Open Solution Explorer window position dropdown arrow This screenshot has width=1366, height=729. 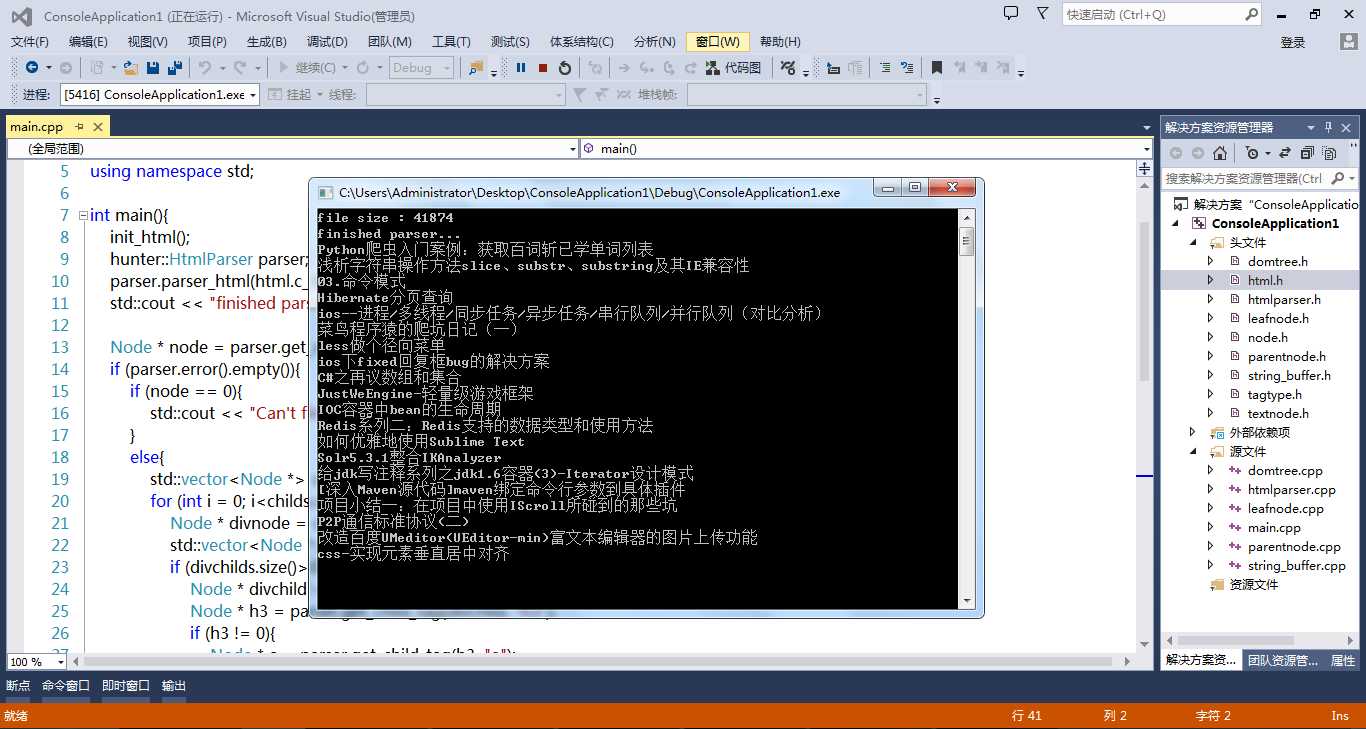[x=1311, y=127]
